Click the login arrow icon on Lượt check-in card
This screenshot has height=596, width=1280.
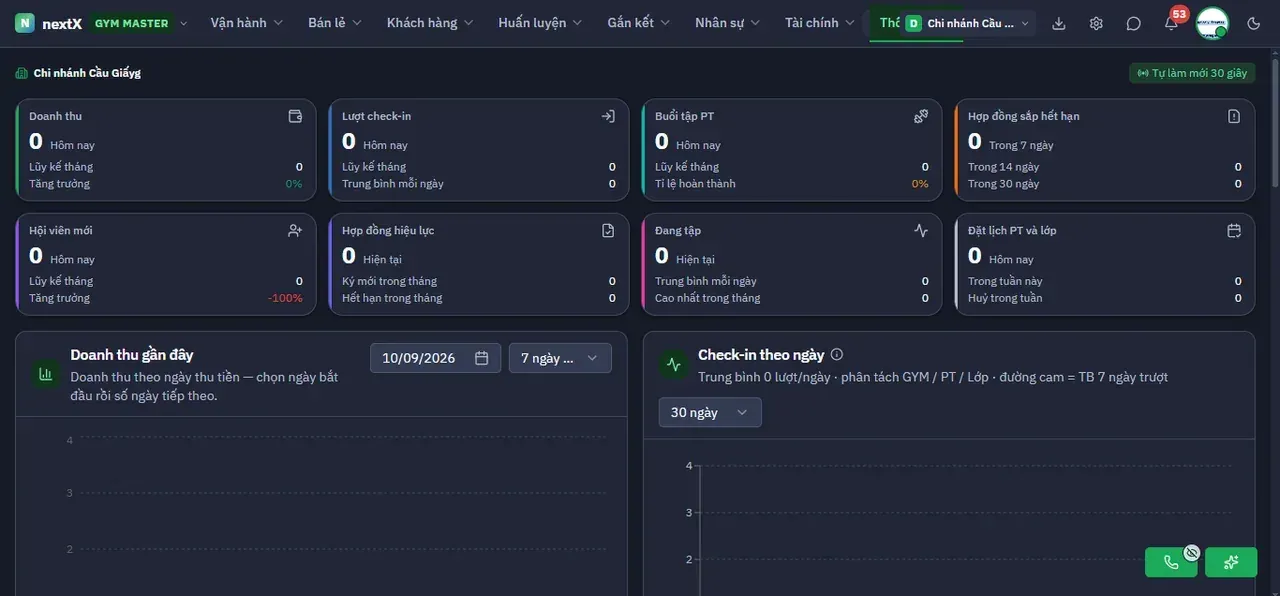(x=608, y=116)
